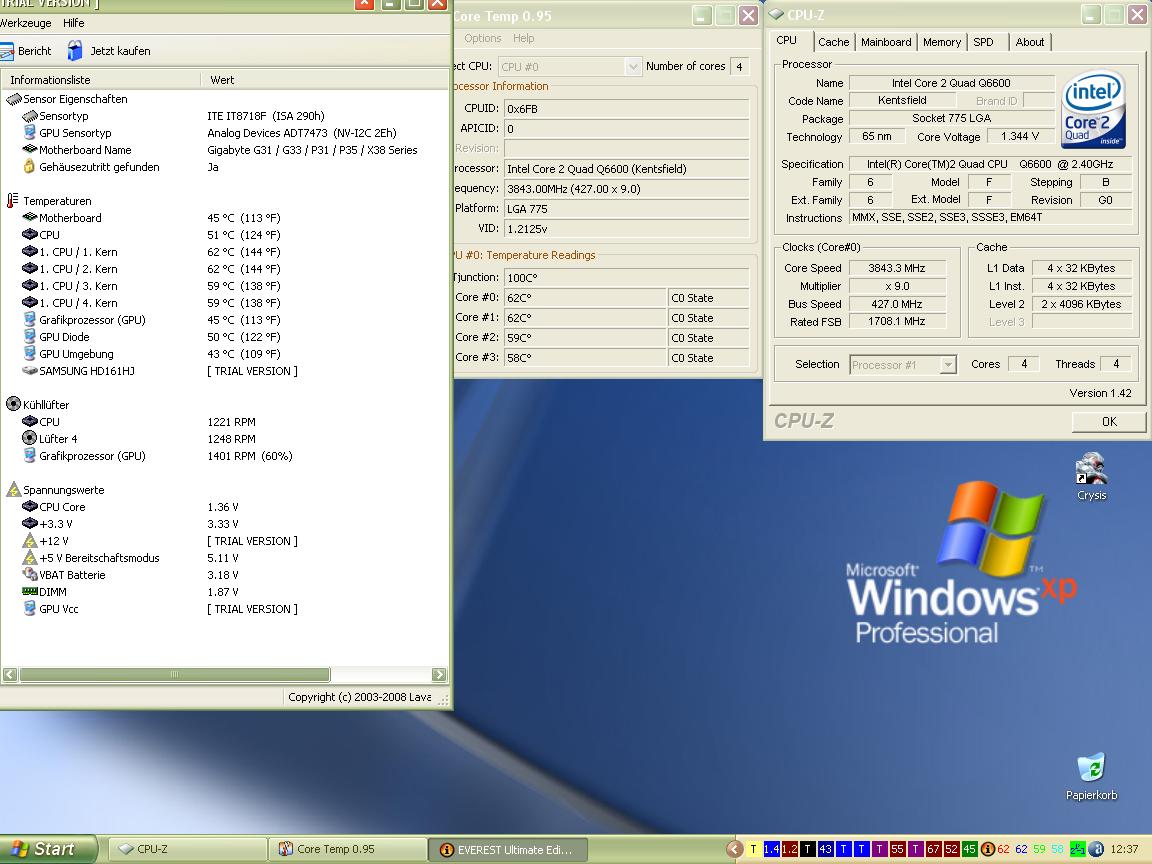Click the dark red 1.2 tray sensor icon
Viewport: 1152px width, 864px height.
point(790,849)
